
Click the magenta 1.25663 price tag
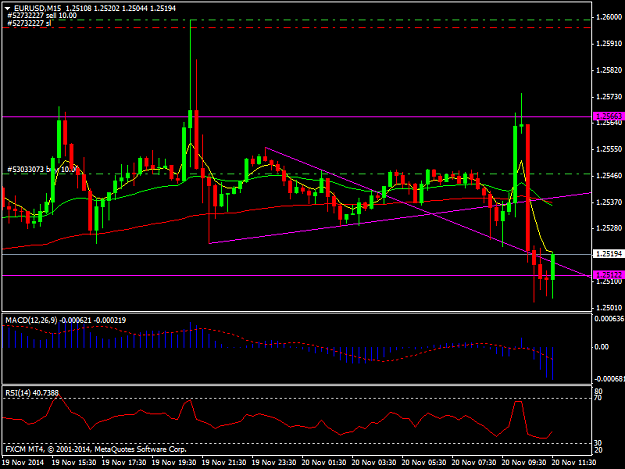608,116
